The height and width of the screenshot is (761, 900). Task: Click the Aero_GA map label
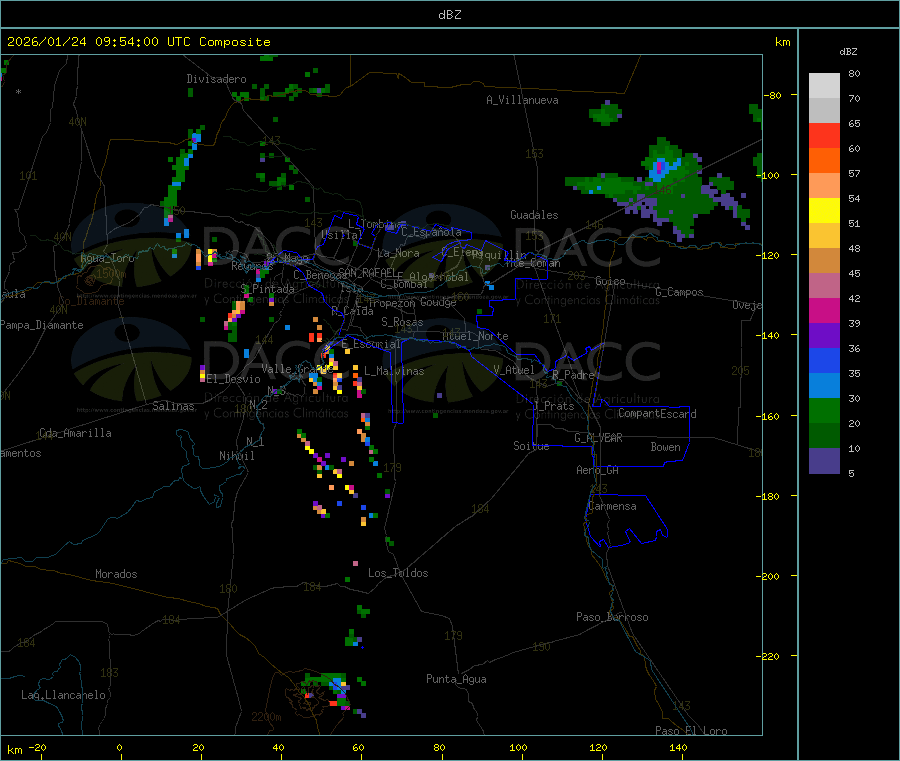(x=598, y=470)
